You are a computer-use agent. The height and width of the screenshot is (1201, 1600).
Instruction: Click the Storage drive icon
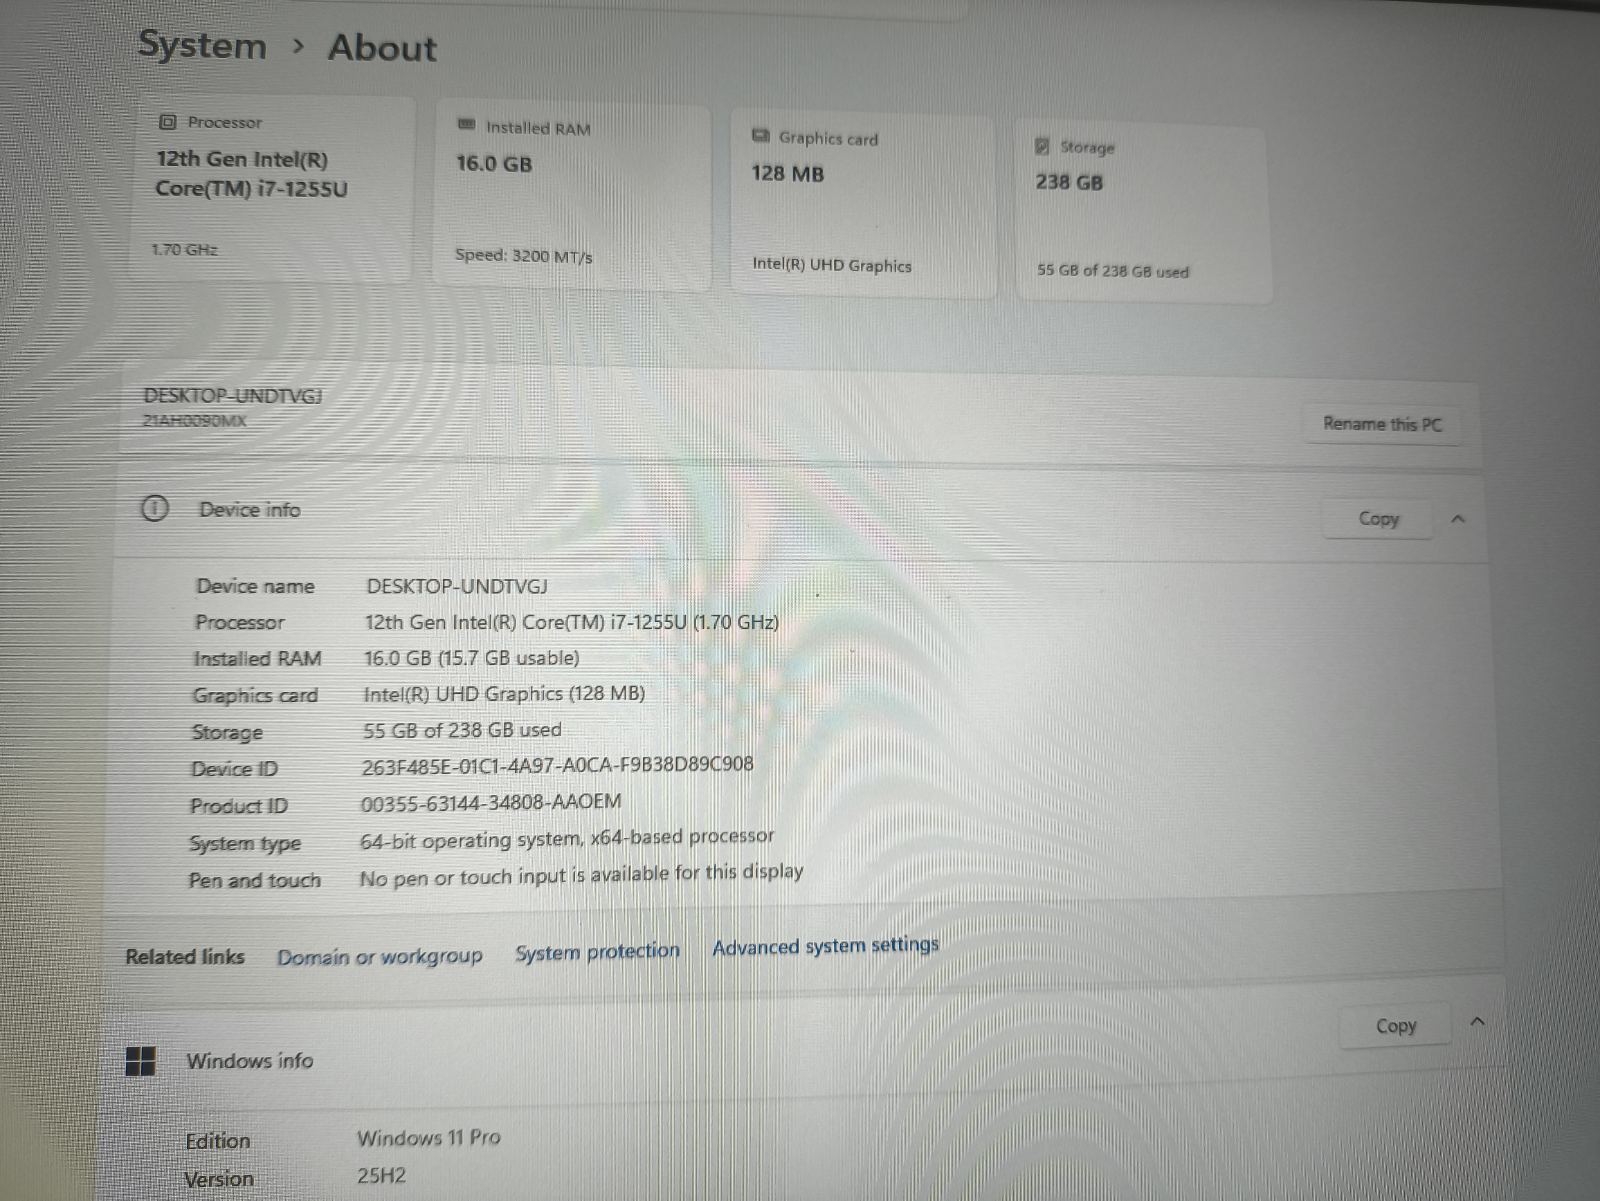point(1042,146)
